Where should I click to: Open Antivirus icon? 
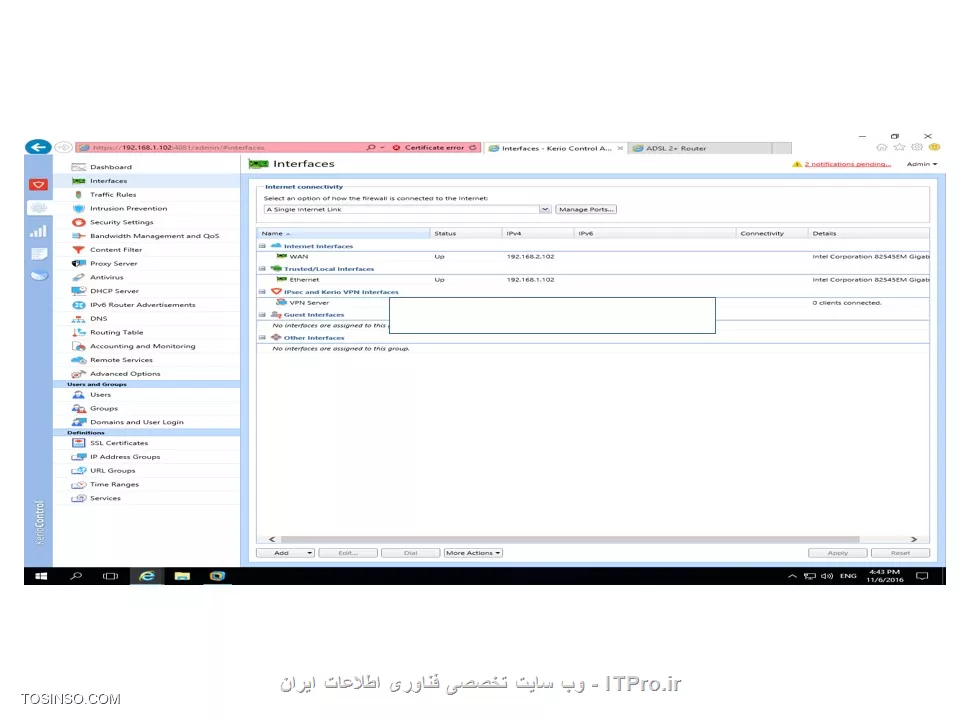[x=78, y=277]
